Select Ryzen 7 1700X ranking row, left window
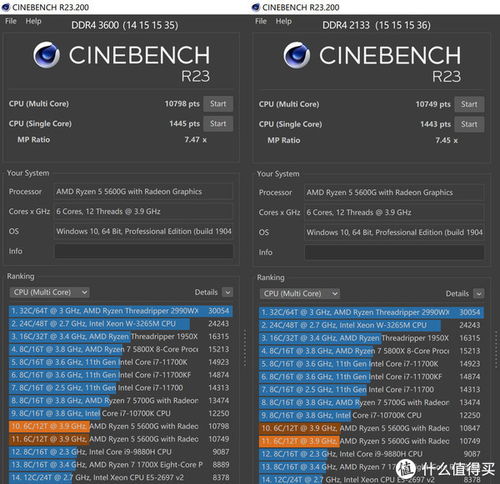This screenshot has height=484, width=500. [121, 465]
